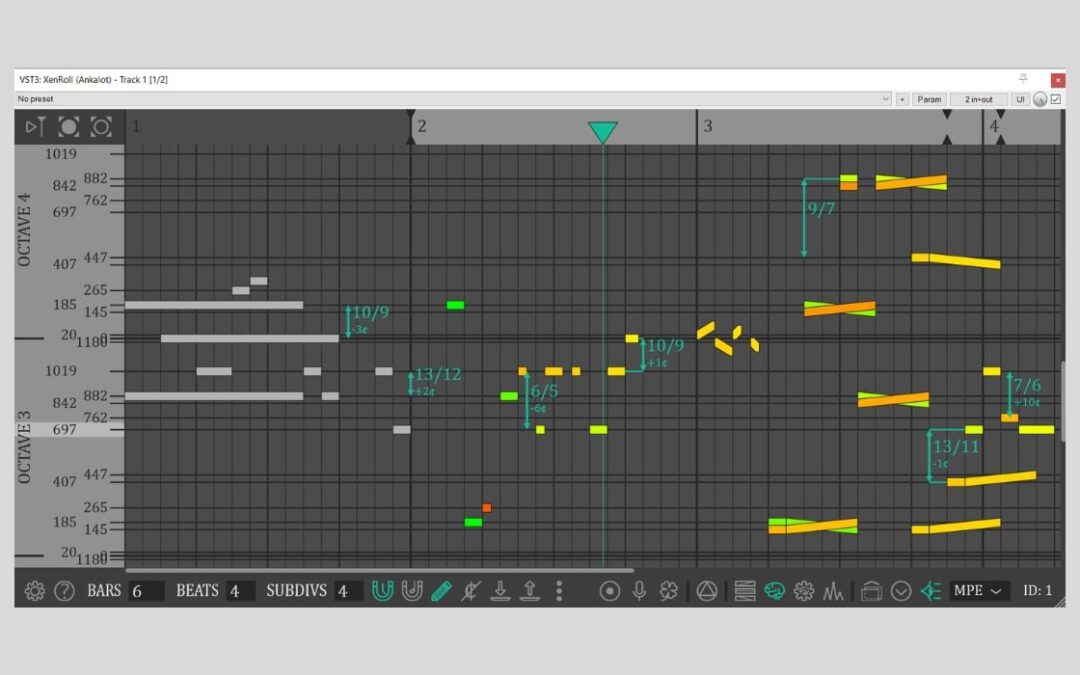Click the export upload arrow icon

coord(530,591)
